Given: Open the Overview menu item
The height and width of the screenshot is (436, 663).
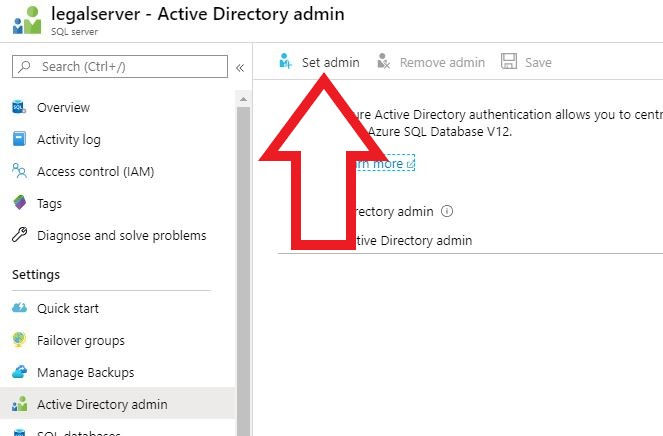Looking at the screenshot, I should click(x=118, y=107).
